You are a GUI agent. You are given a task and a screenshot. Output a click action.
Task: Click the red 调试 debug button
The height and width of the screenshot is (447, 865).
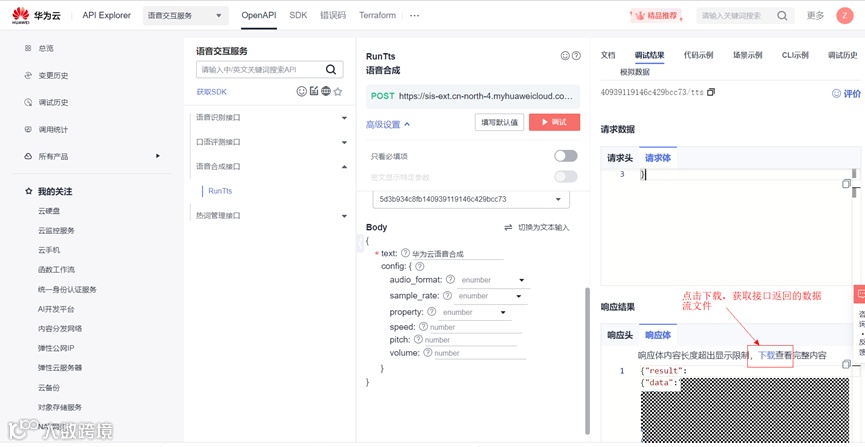pos(554,122)
